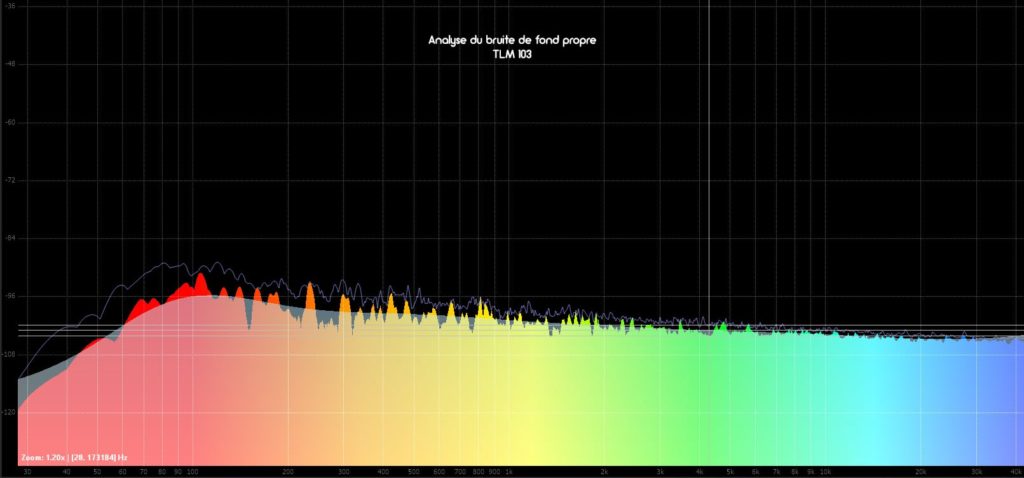Click the bright green peak near 4.5k
The width and height of the screenshot is (1024, 478).
(x=722, y=326)
